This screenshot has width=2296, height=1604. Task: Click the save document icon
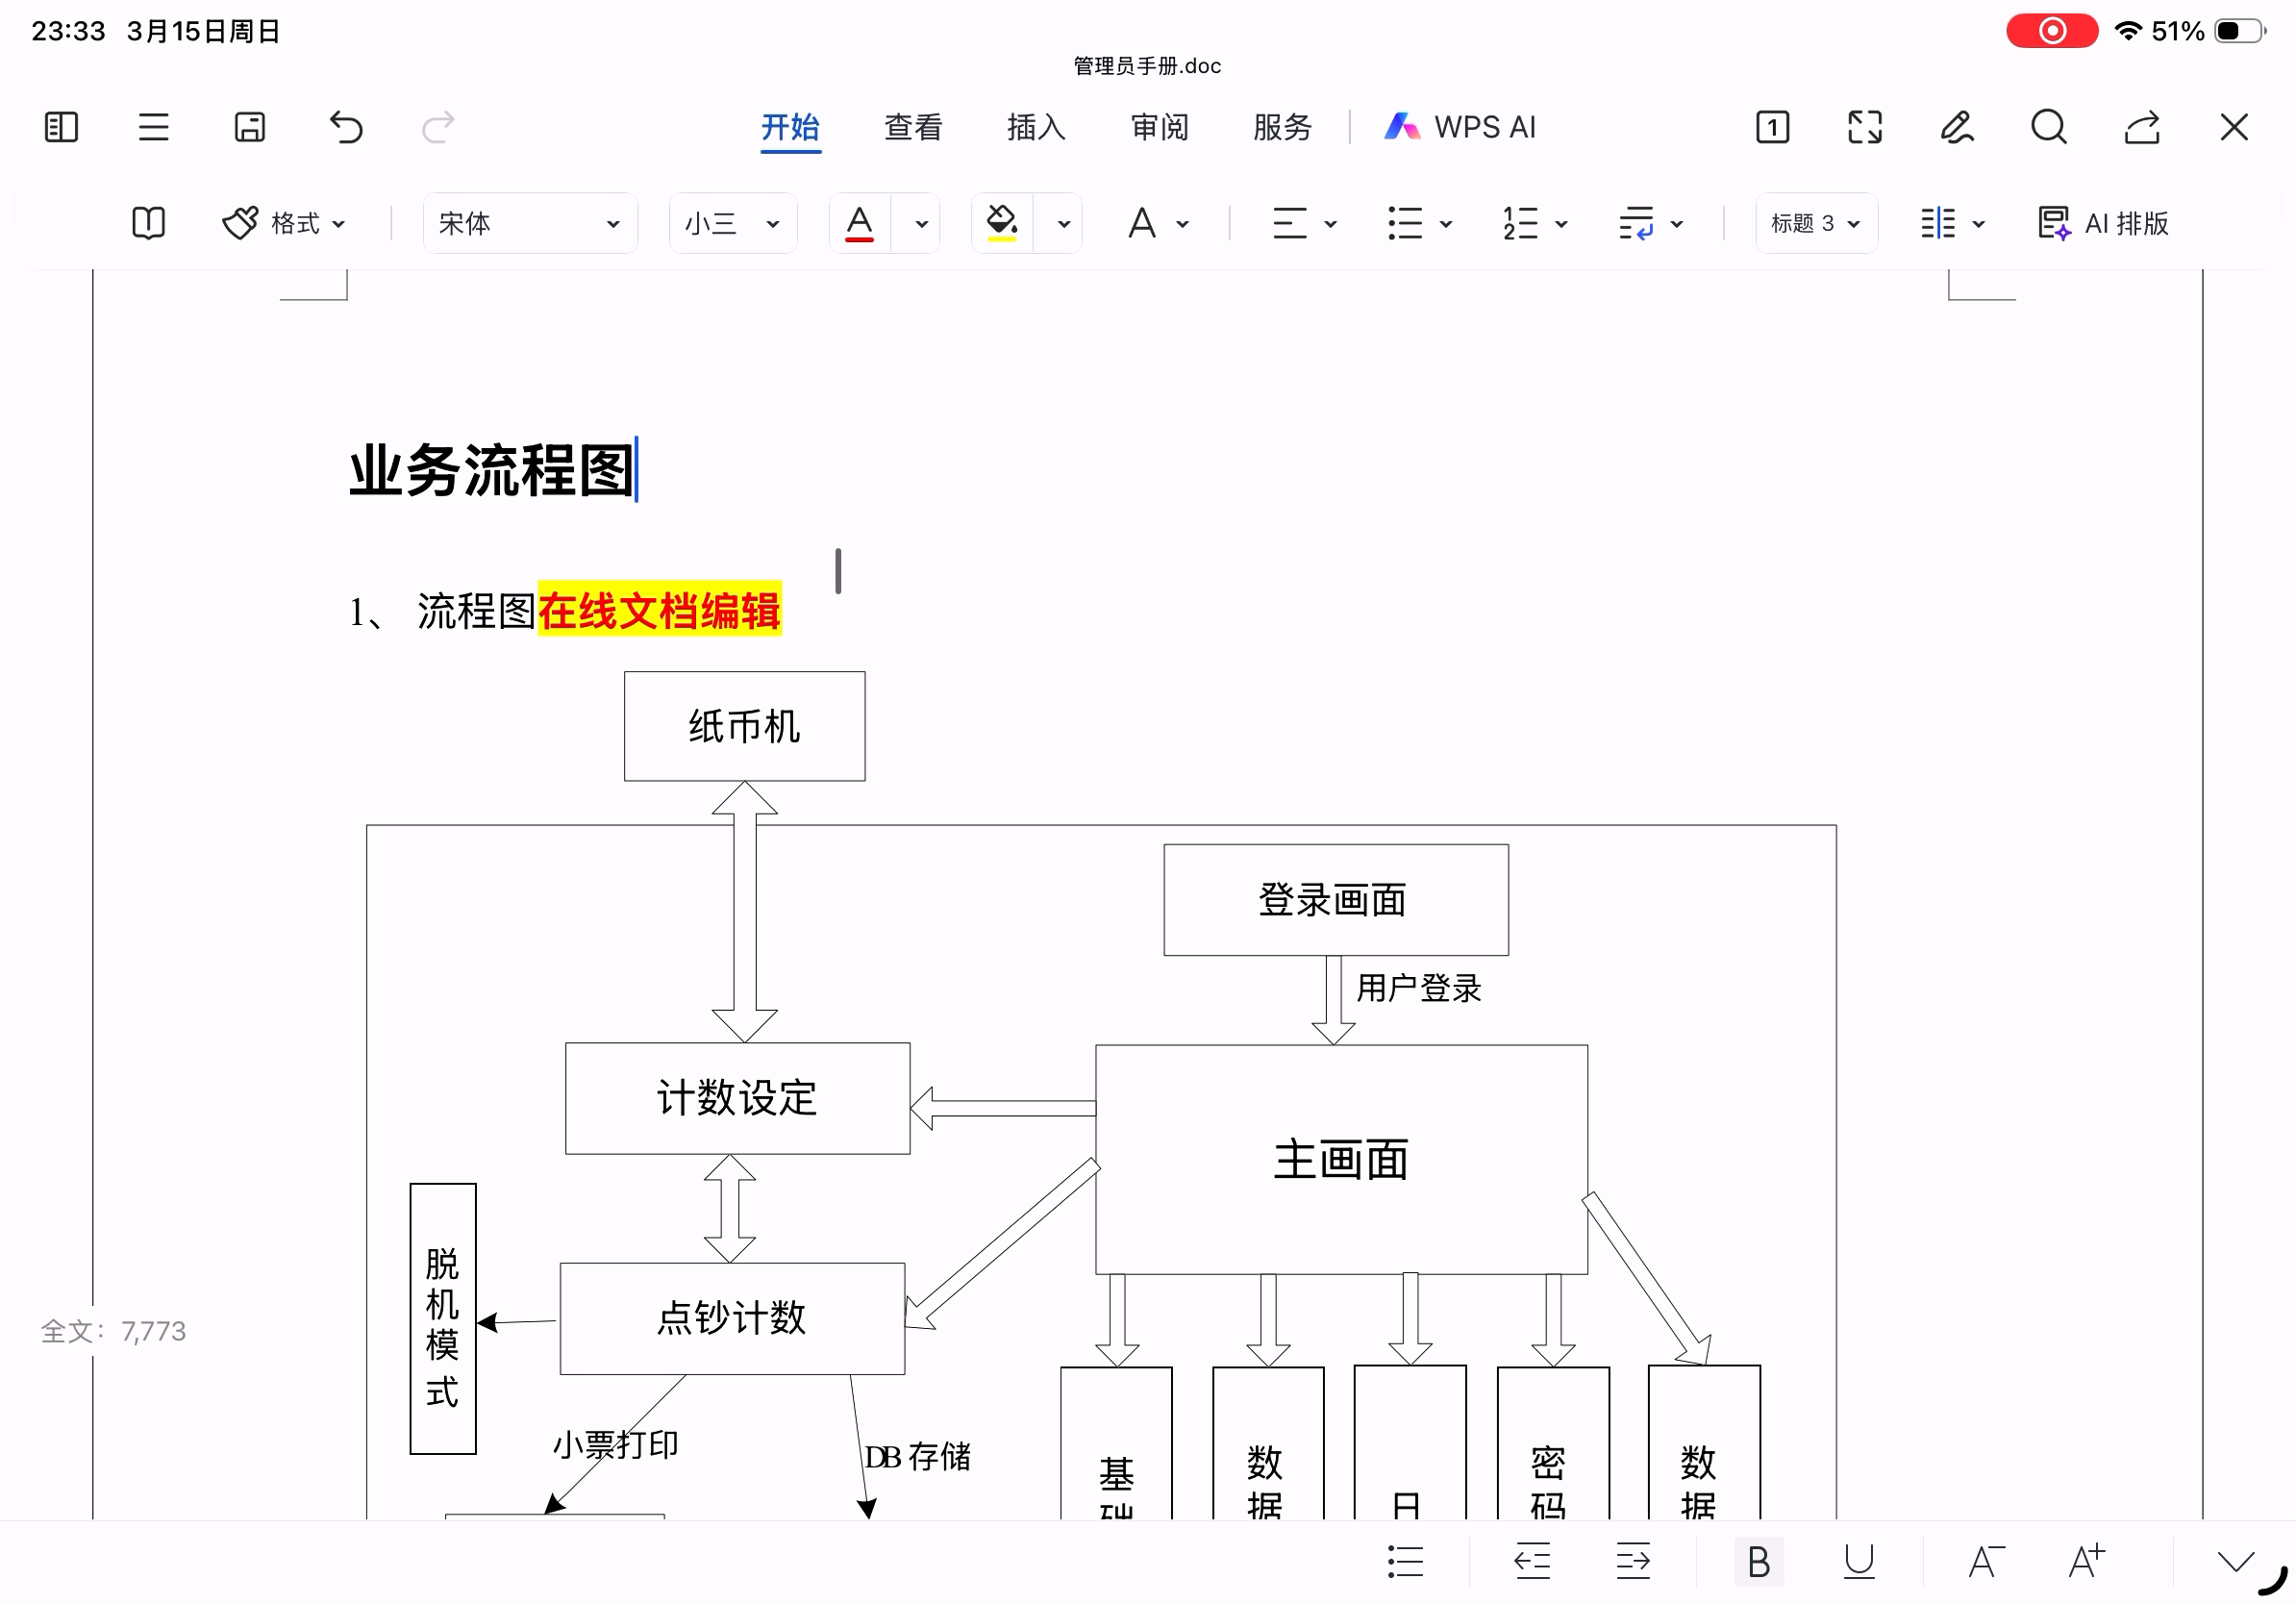coord(249,127)
